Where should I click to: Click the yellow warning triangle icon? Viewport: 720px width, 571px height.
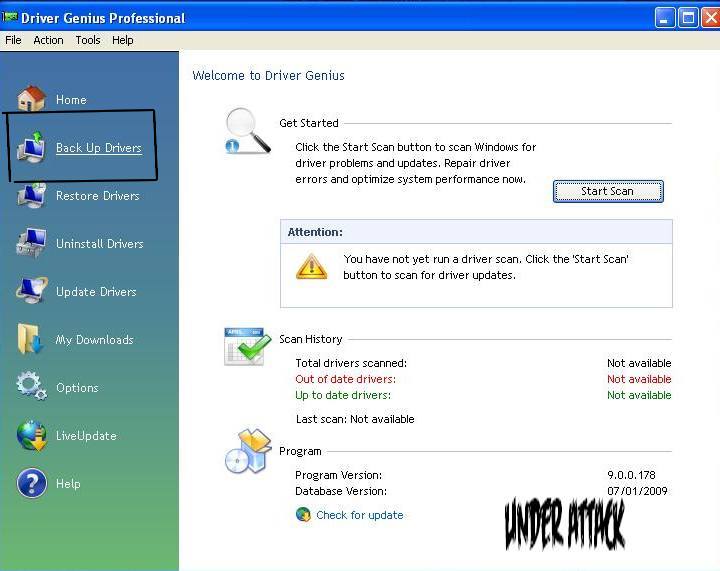point(312,267)
